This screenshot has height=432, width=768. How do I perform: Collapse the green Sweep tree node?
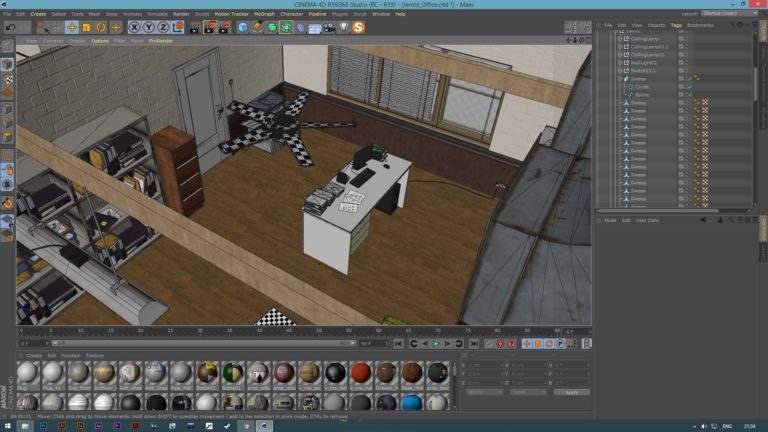click(620, 78)
